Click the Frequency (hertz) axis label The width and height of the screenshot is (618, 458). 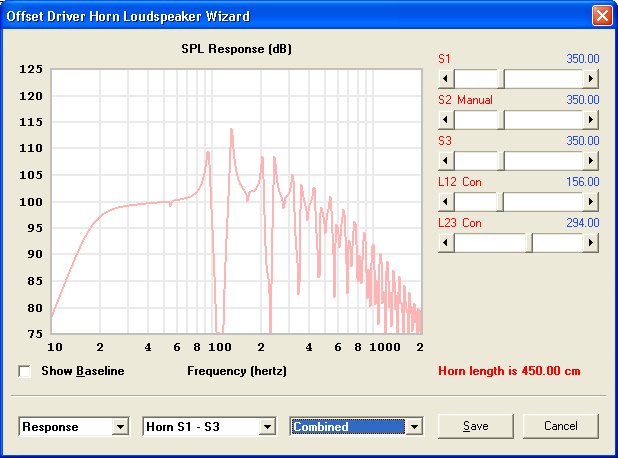(237, 371)
